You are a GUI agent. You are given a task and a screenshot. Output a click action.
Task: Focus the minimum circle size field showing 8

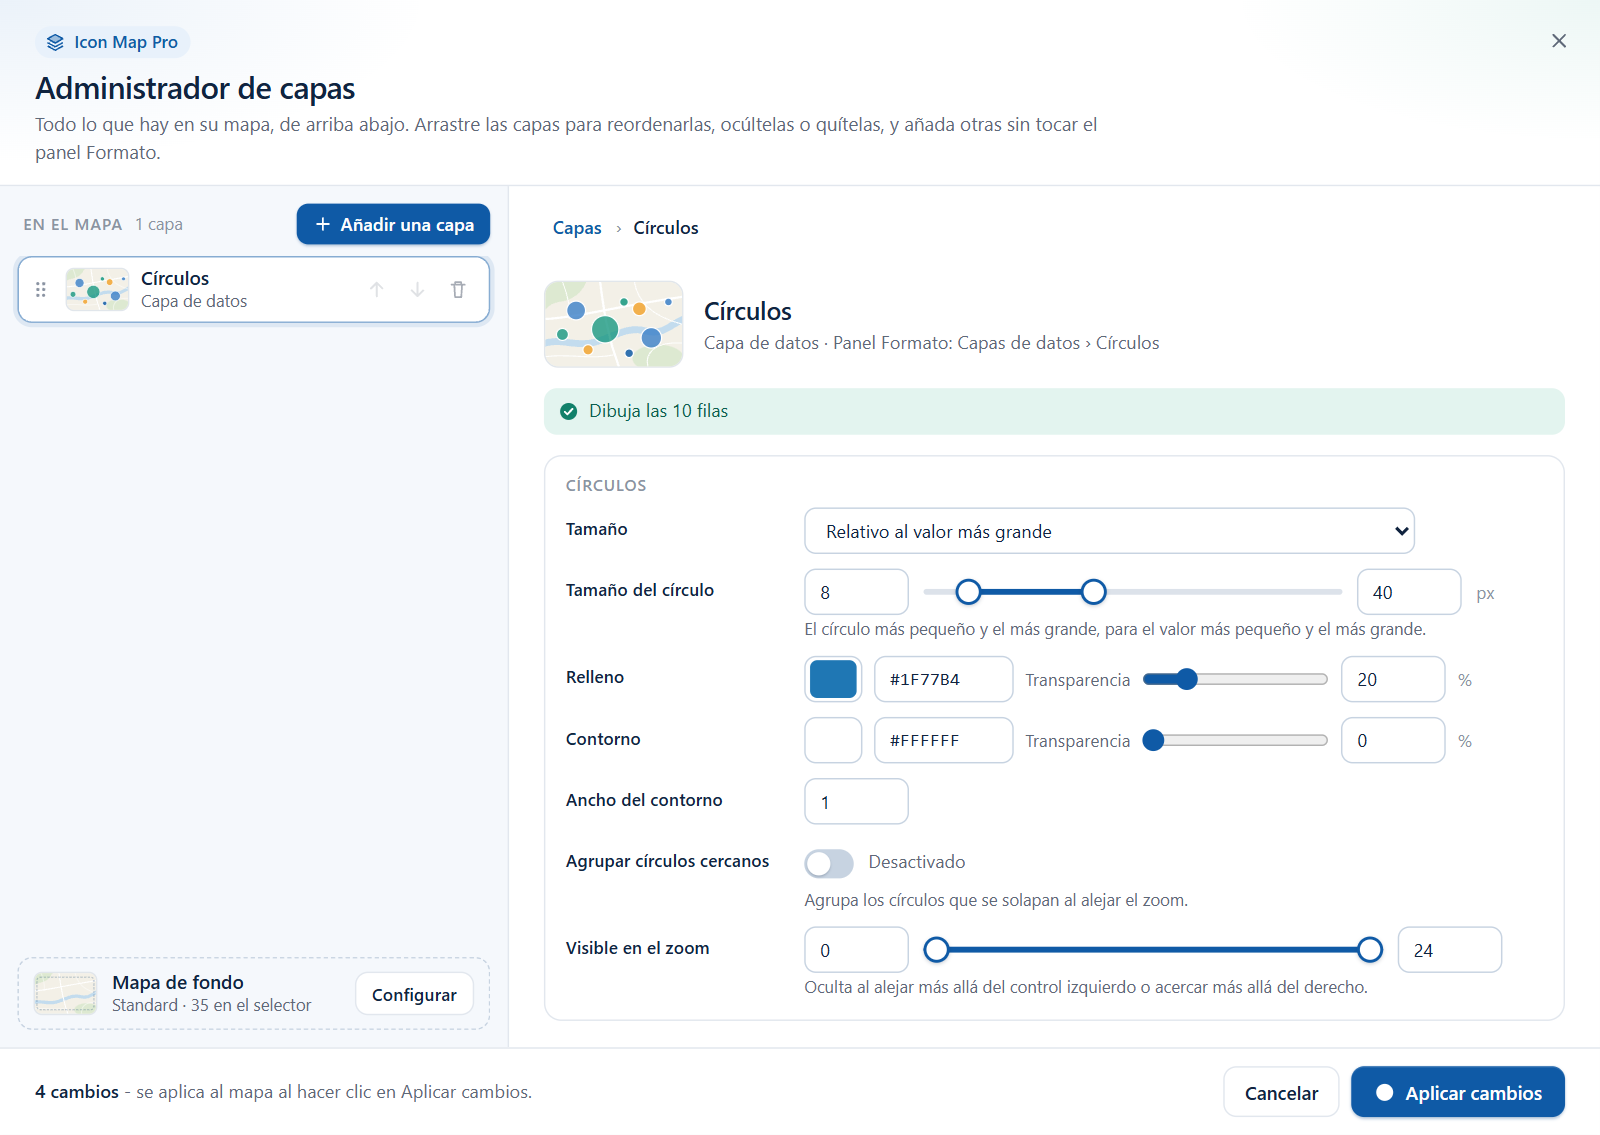856,592
